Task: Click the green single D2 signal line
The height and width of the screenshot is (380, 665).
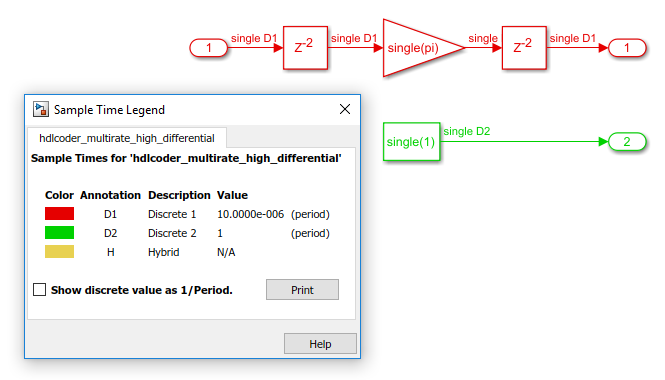Action: pos(524,142)
